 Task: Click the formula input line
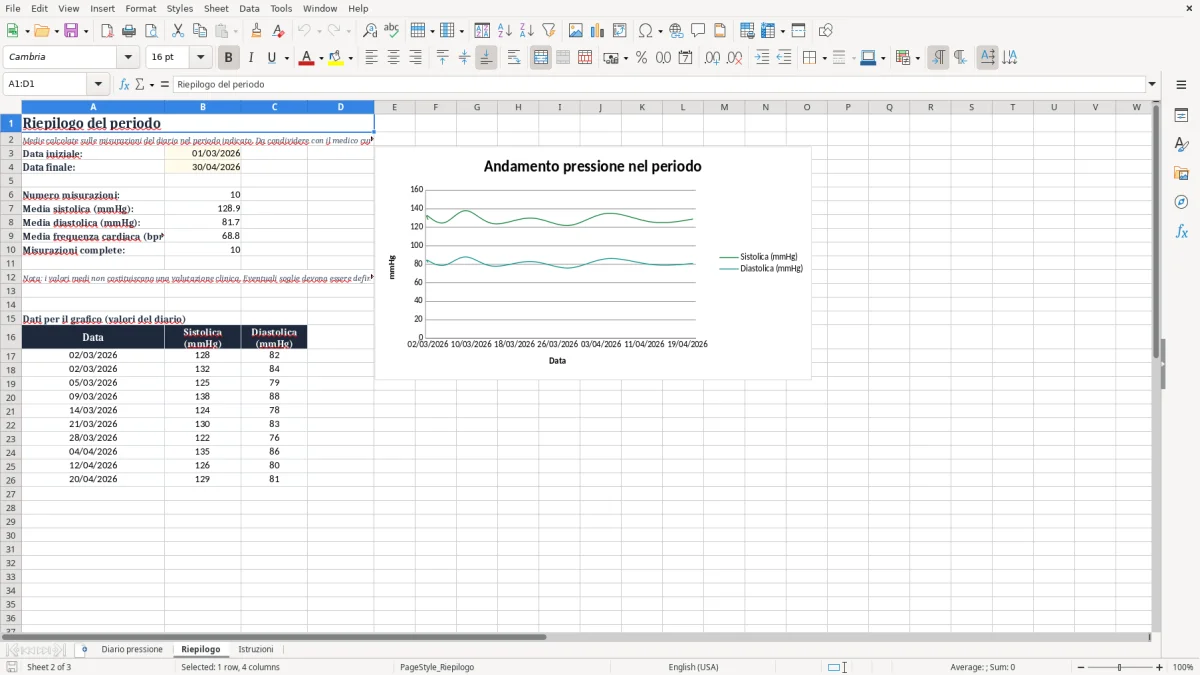(x=658, y=85)
